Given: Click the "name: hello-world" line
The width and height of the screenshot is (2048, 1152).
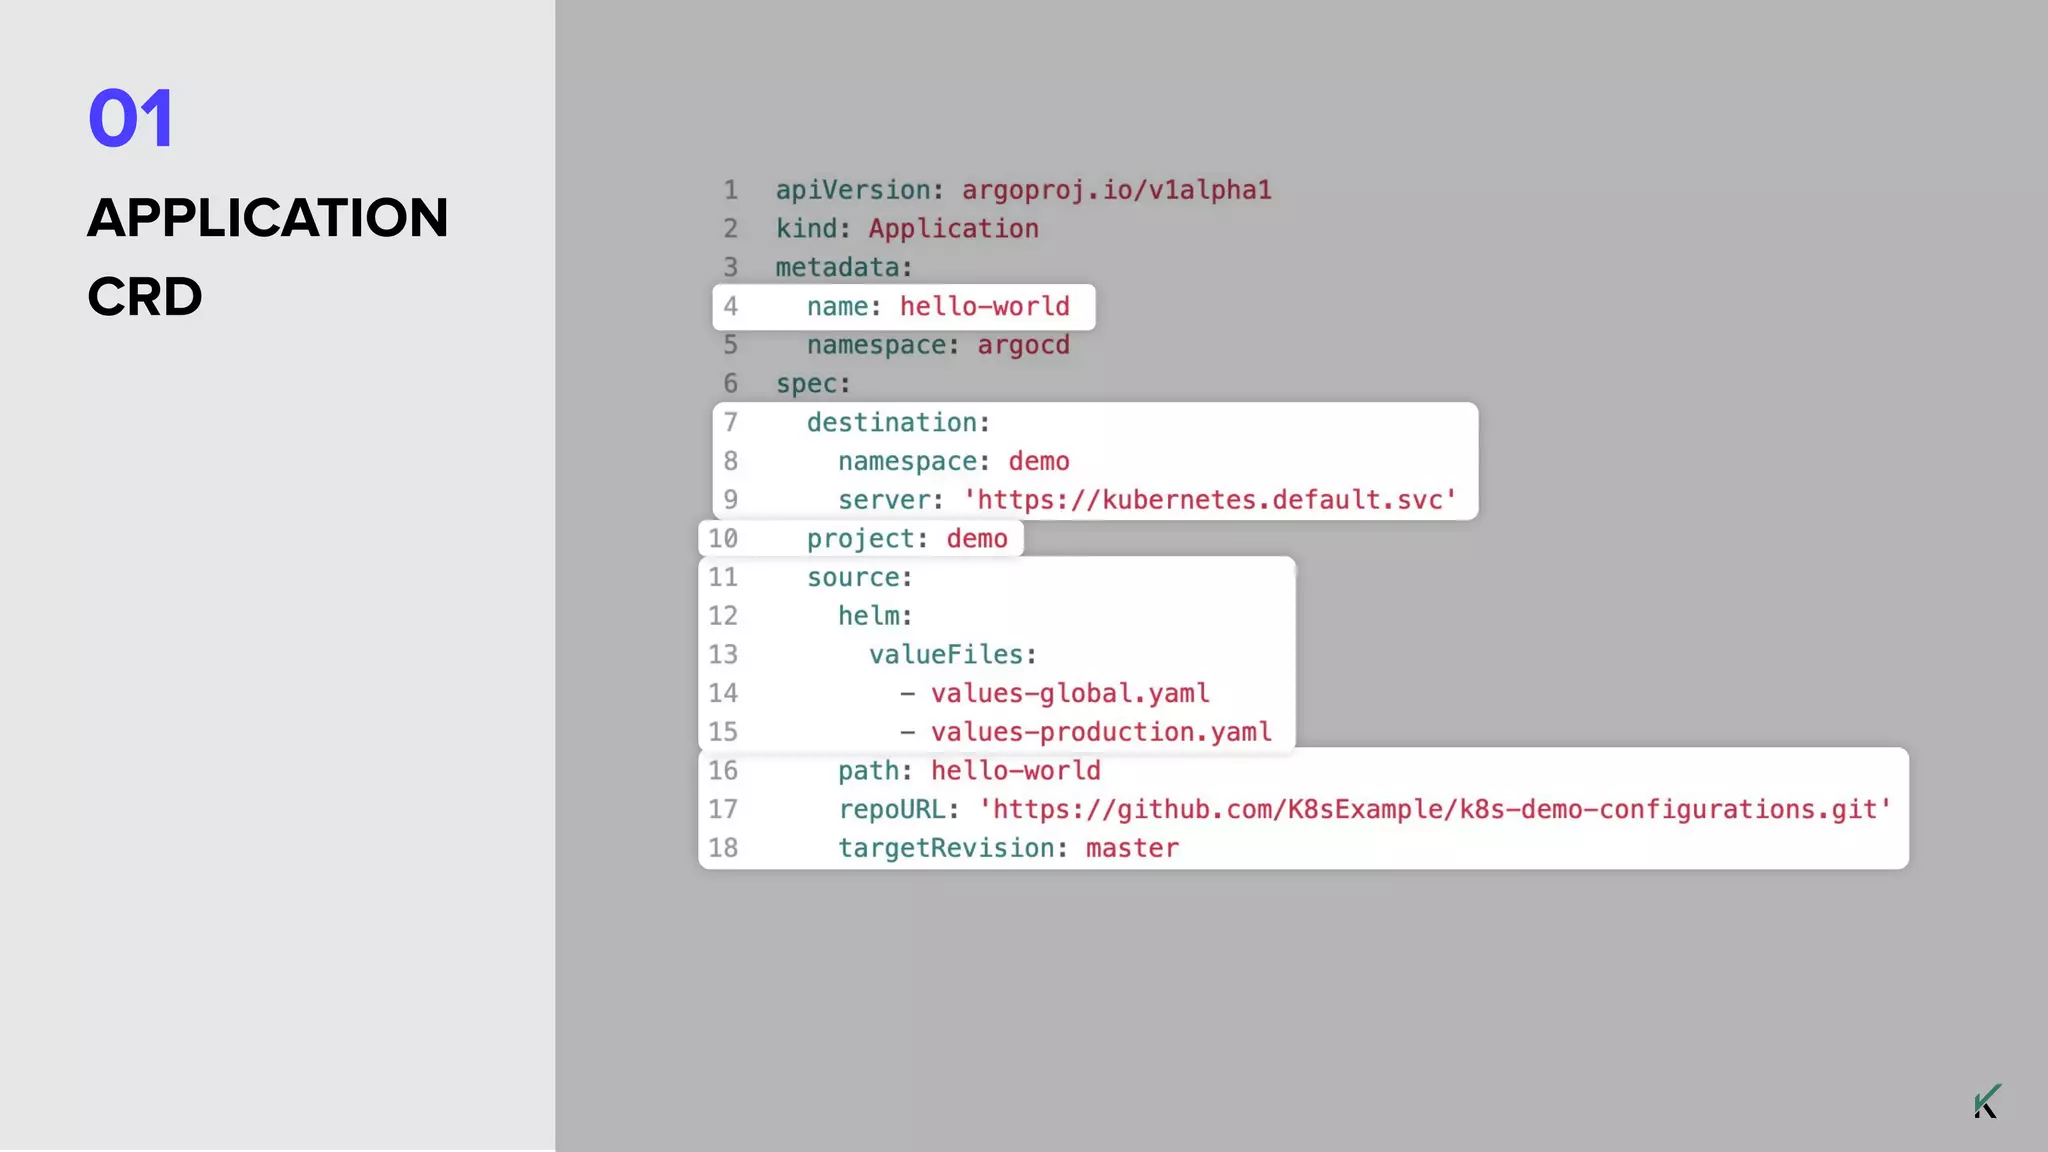Looking at the screenshot, I should pyautogui.click(x=938, y=306).
